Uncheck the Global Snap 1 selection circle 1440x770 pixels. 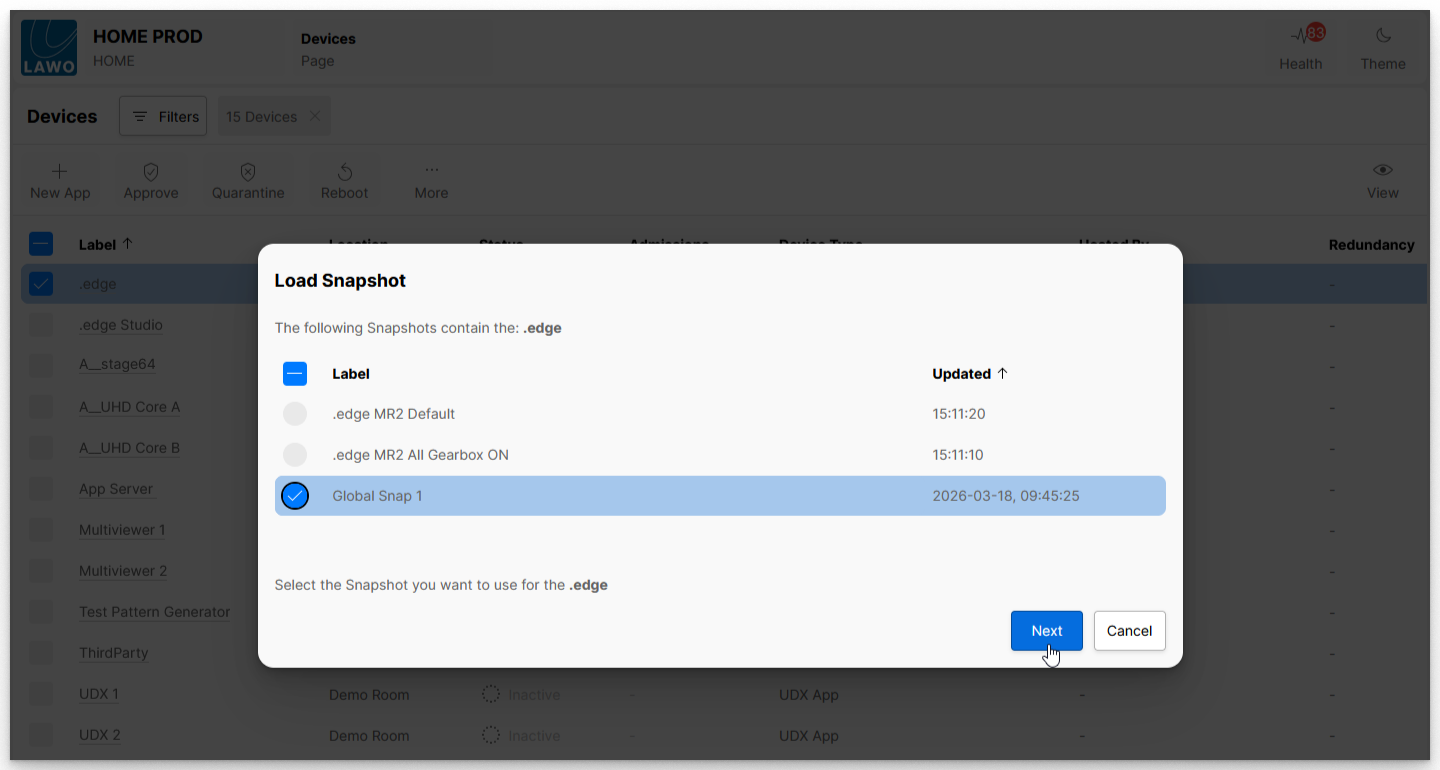point(295,496)
